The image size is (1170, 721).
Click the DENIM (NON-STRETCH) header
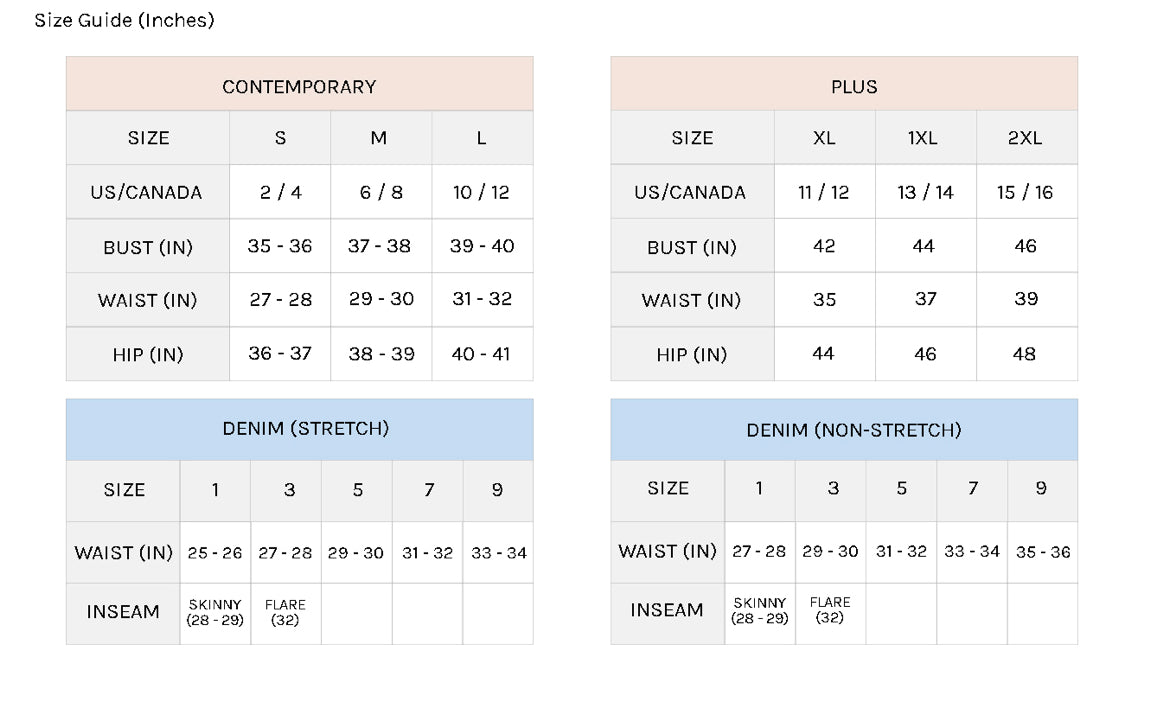coord(853,430)
